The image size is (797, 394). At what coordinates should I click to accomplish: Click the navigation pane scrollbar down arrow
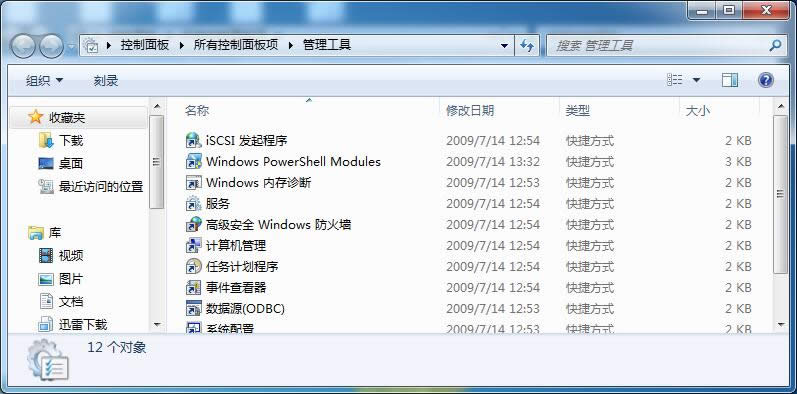157,324
